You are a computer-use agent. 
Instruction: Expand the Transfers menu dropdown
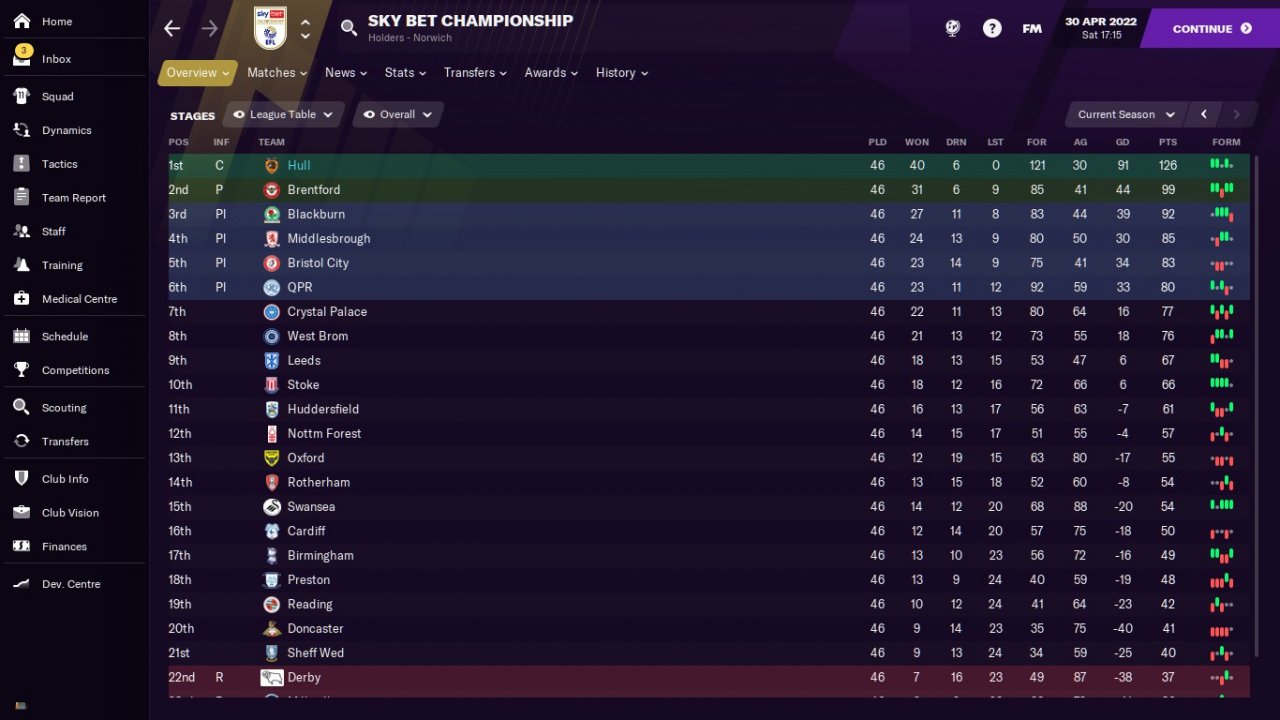[x=474, y=73]
